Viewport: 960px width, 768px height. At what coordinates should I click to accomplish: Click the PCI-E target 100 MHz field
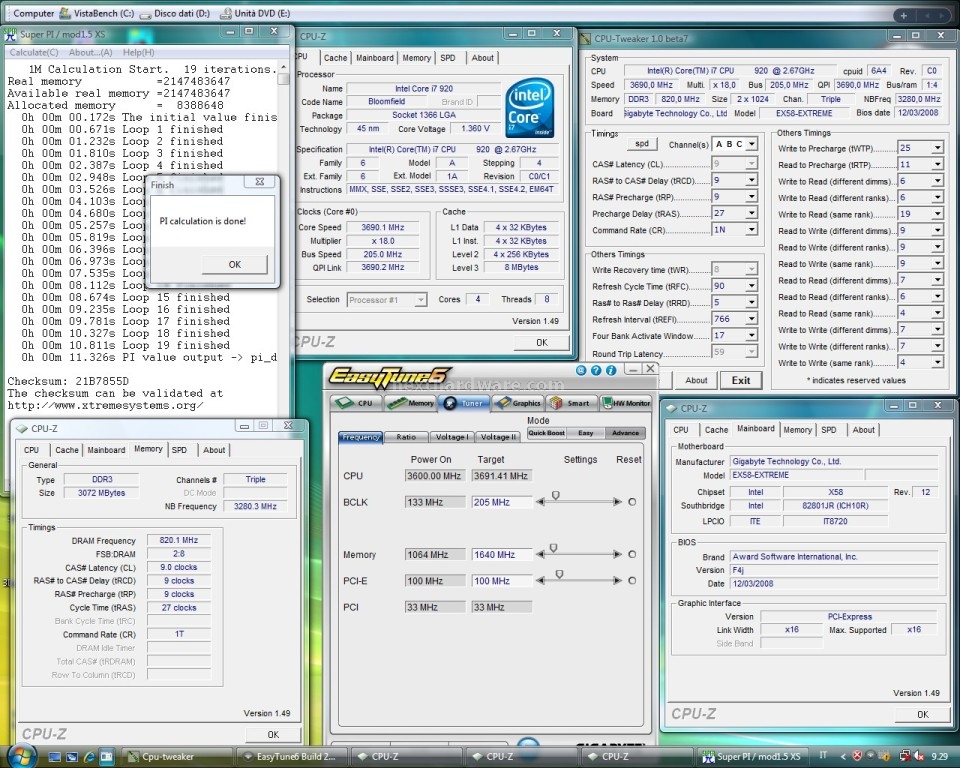point(501,581)
